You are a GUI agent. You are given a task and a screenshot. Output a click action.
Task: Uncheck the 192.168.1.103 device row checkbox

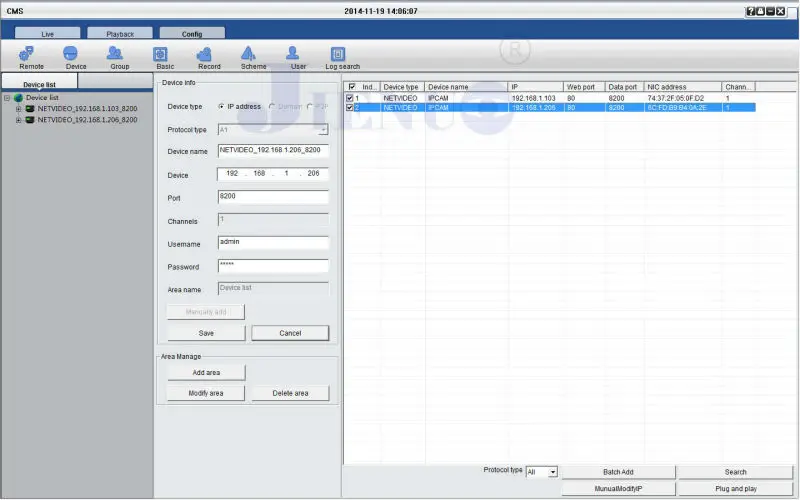click(x=350, y=98)
